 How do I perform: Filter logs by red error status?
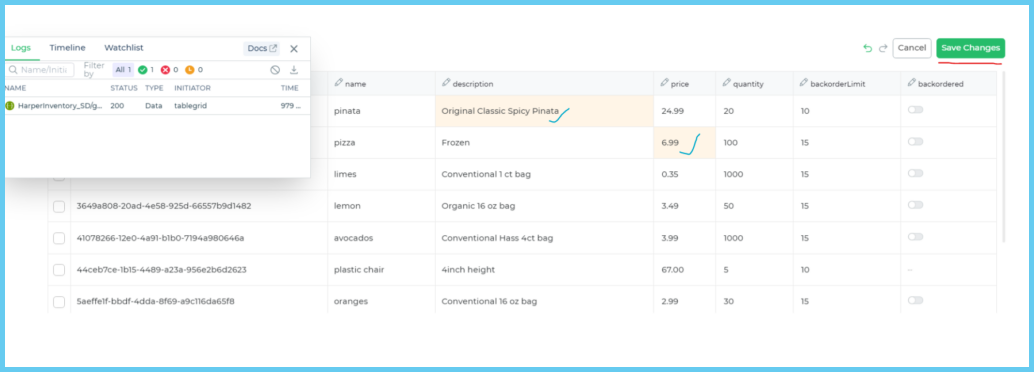(169, 70)
